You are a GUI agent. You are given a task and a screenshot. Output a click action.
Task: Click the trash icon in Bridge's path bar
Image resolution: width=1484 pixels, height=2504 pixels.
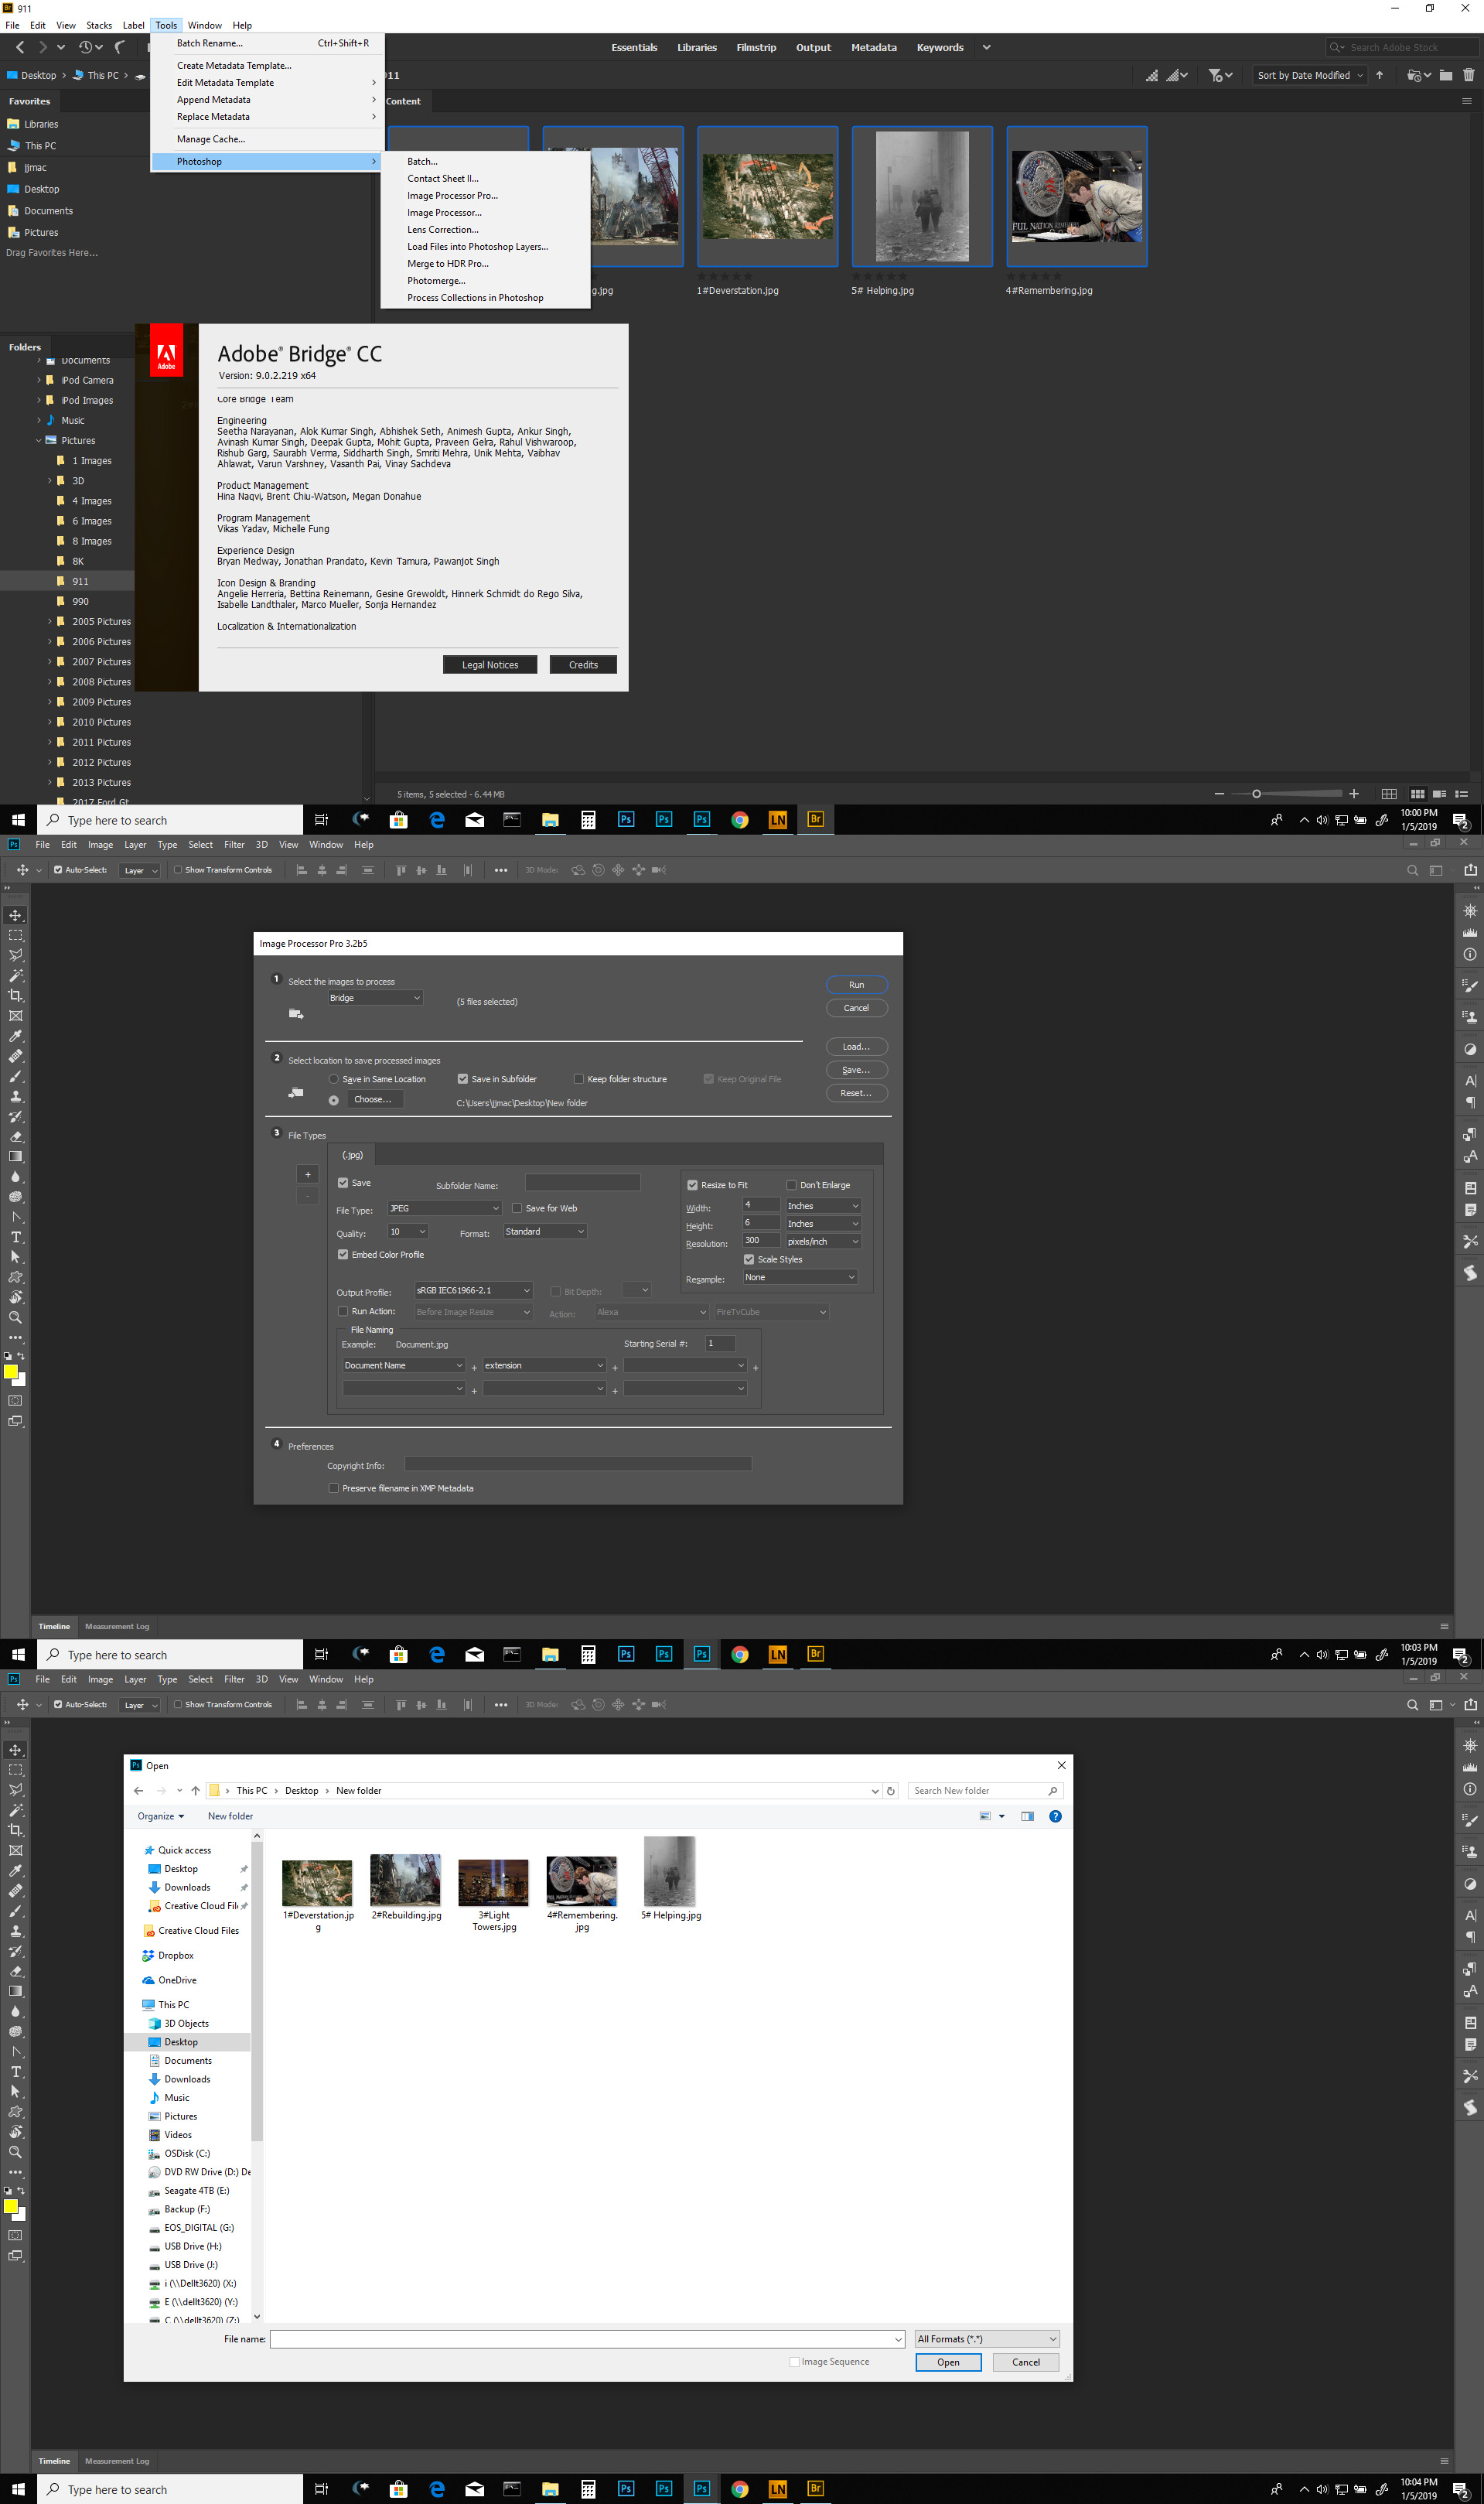[1469, 75]
